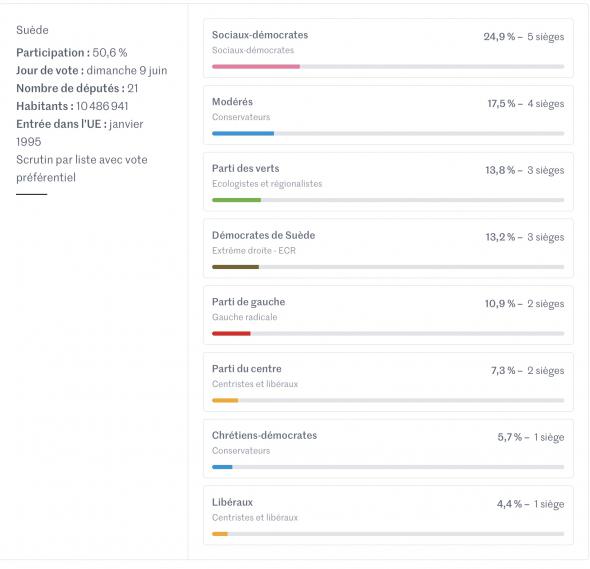Click the pink Sociaux-démocrates progress bar
Image resolution: width=590 pixels, height=569 pixels.
pos(256,67)
